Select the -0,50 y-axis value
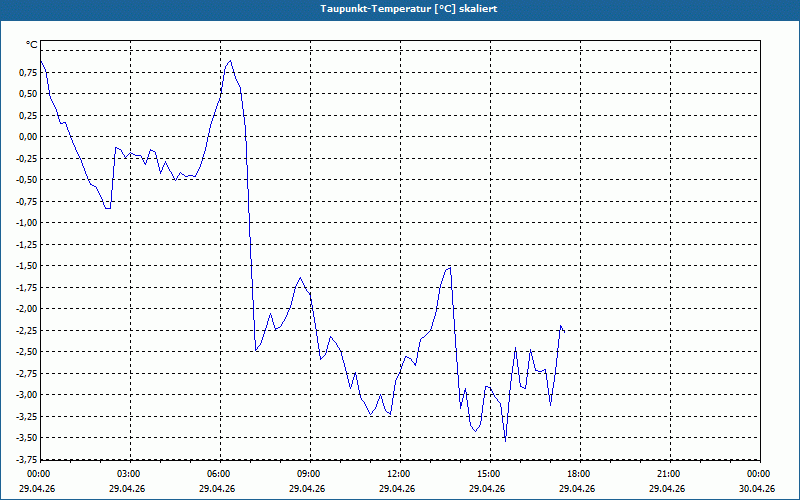800x500 pixels. coord(27,180)
